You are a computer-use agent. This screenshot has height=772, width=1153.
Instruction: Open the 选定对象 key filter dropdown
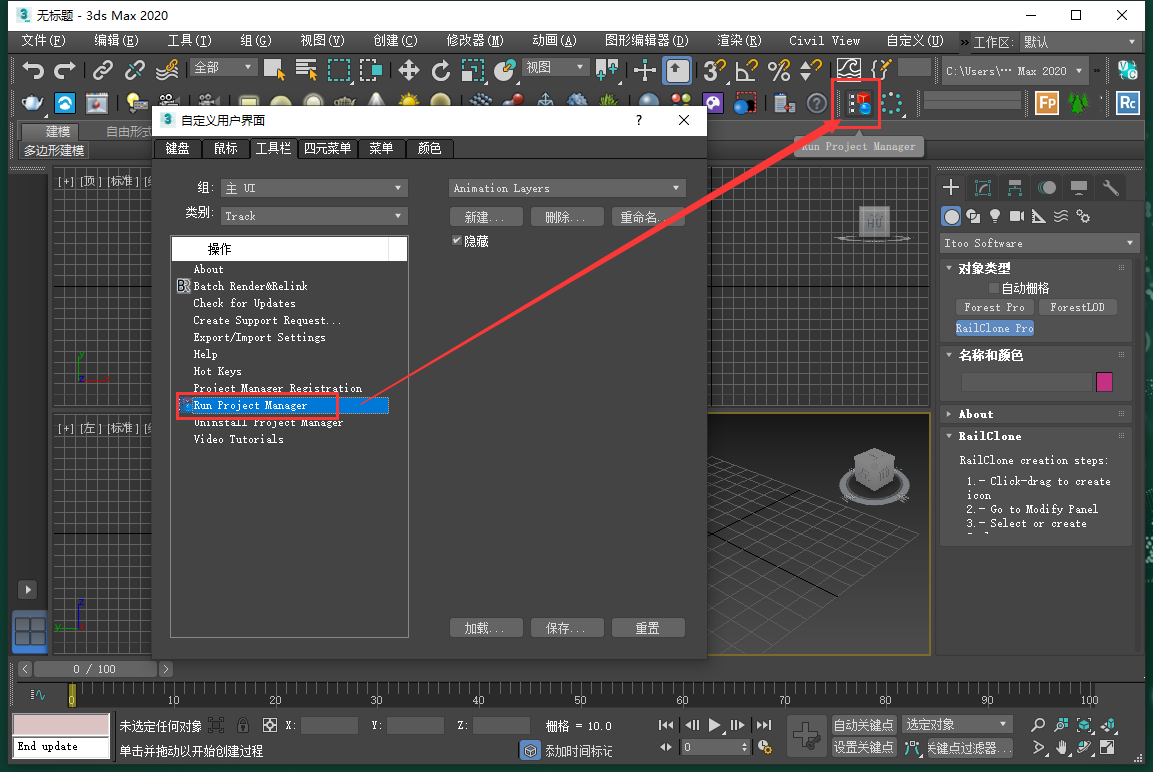pos(955,723)
